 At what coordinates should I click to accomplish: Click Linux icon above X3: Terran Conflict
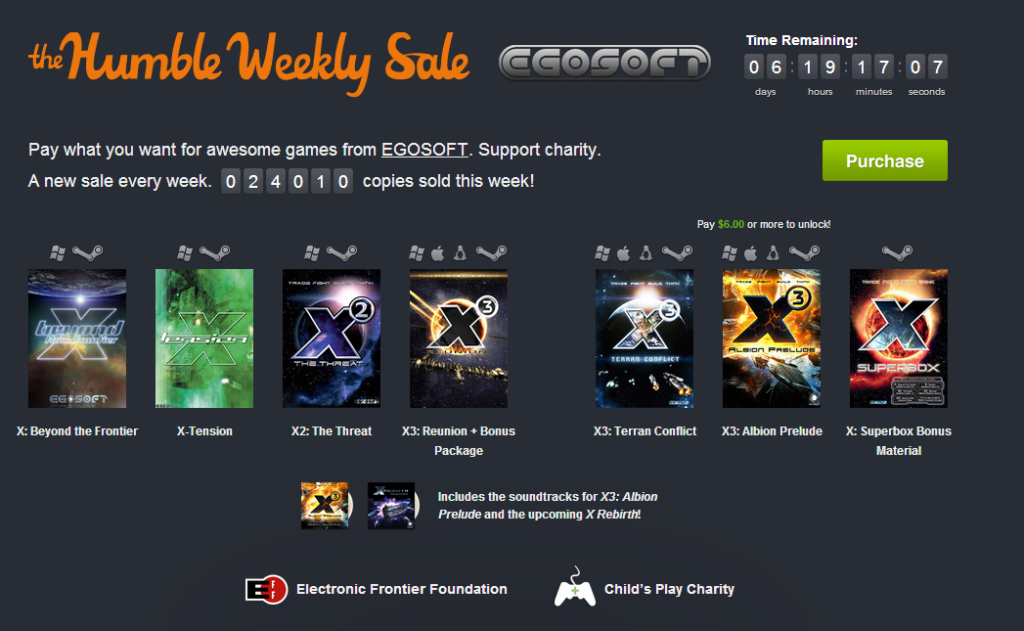(646, 253)
